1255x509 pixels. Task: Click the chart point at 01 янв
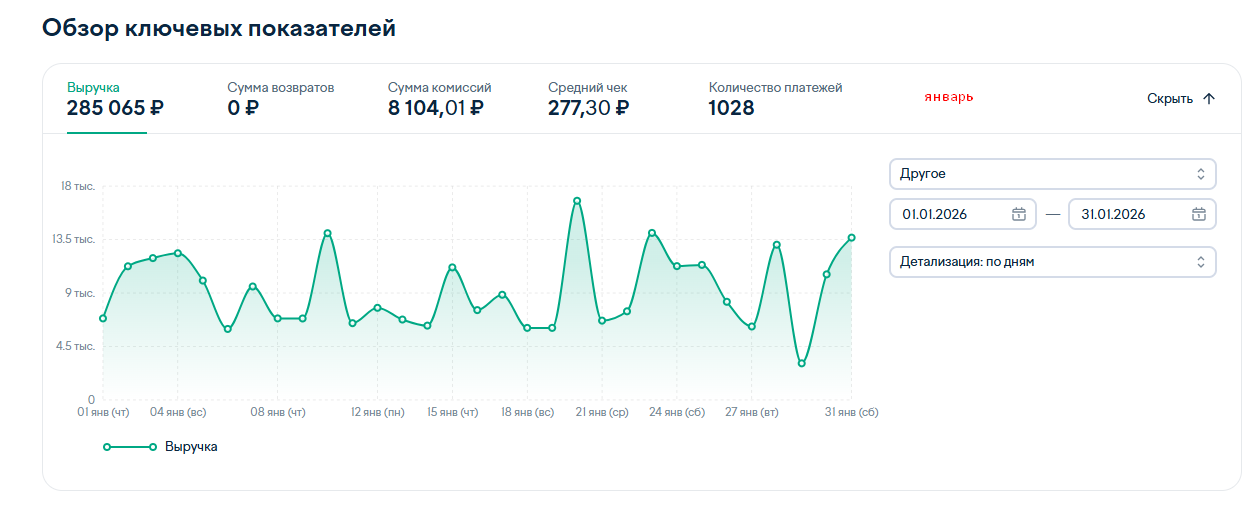(103, 318)
